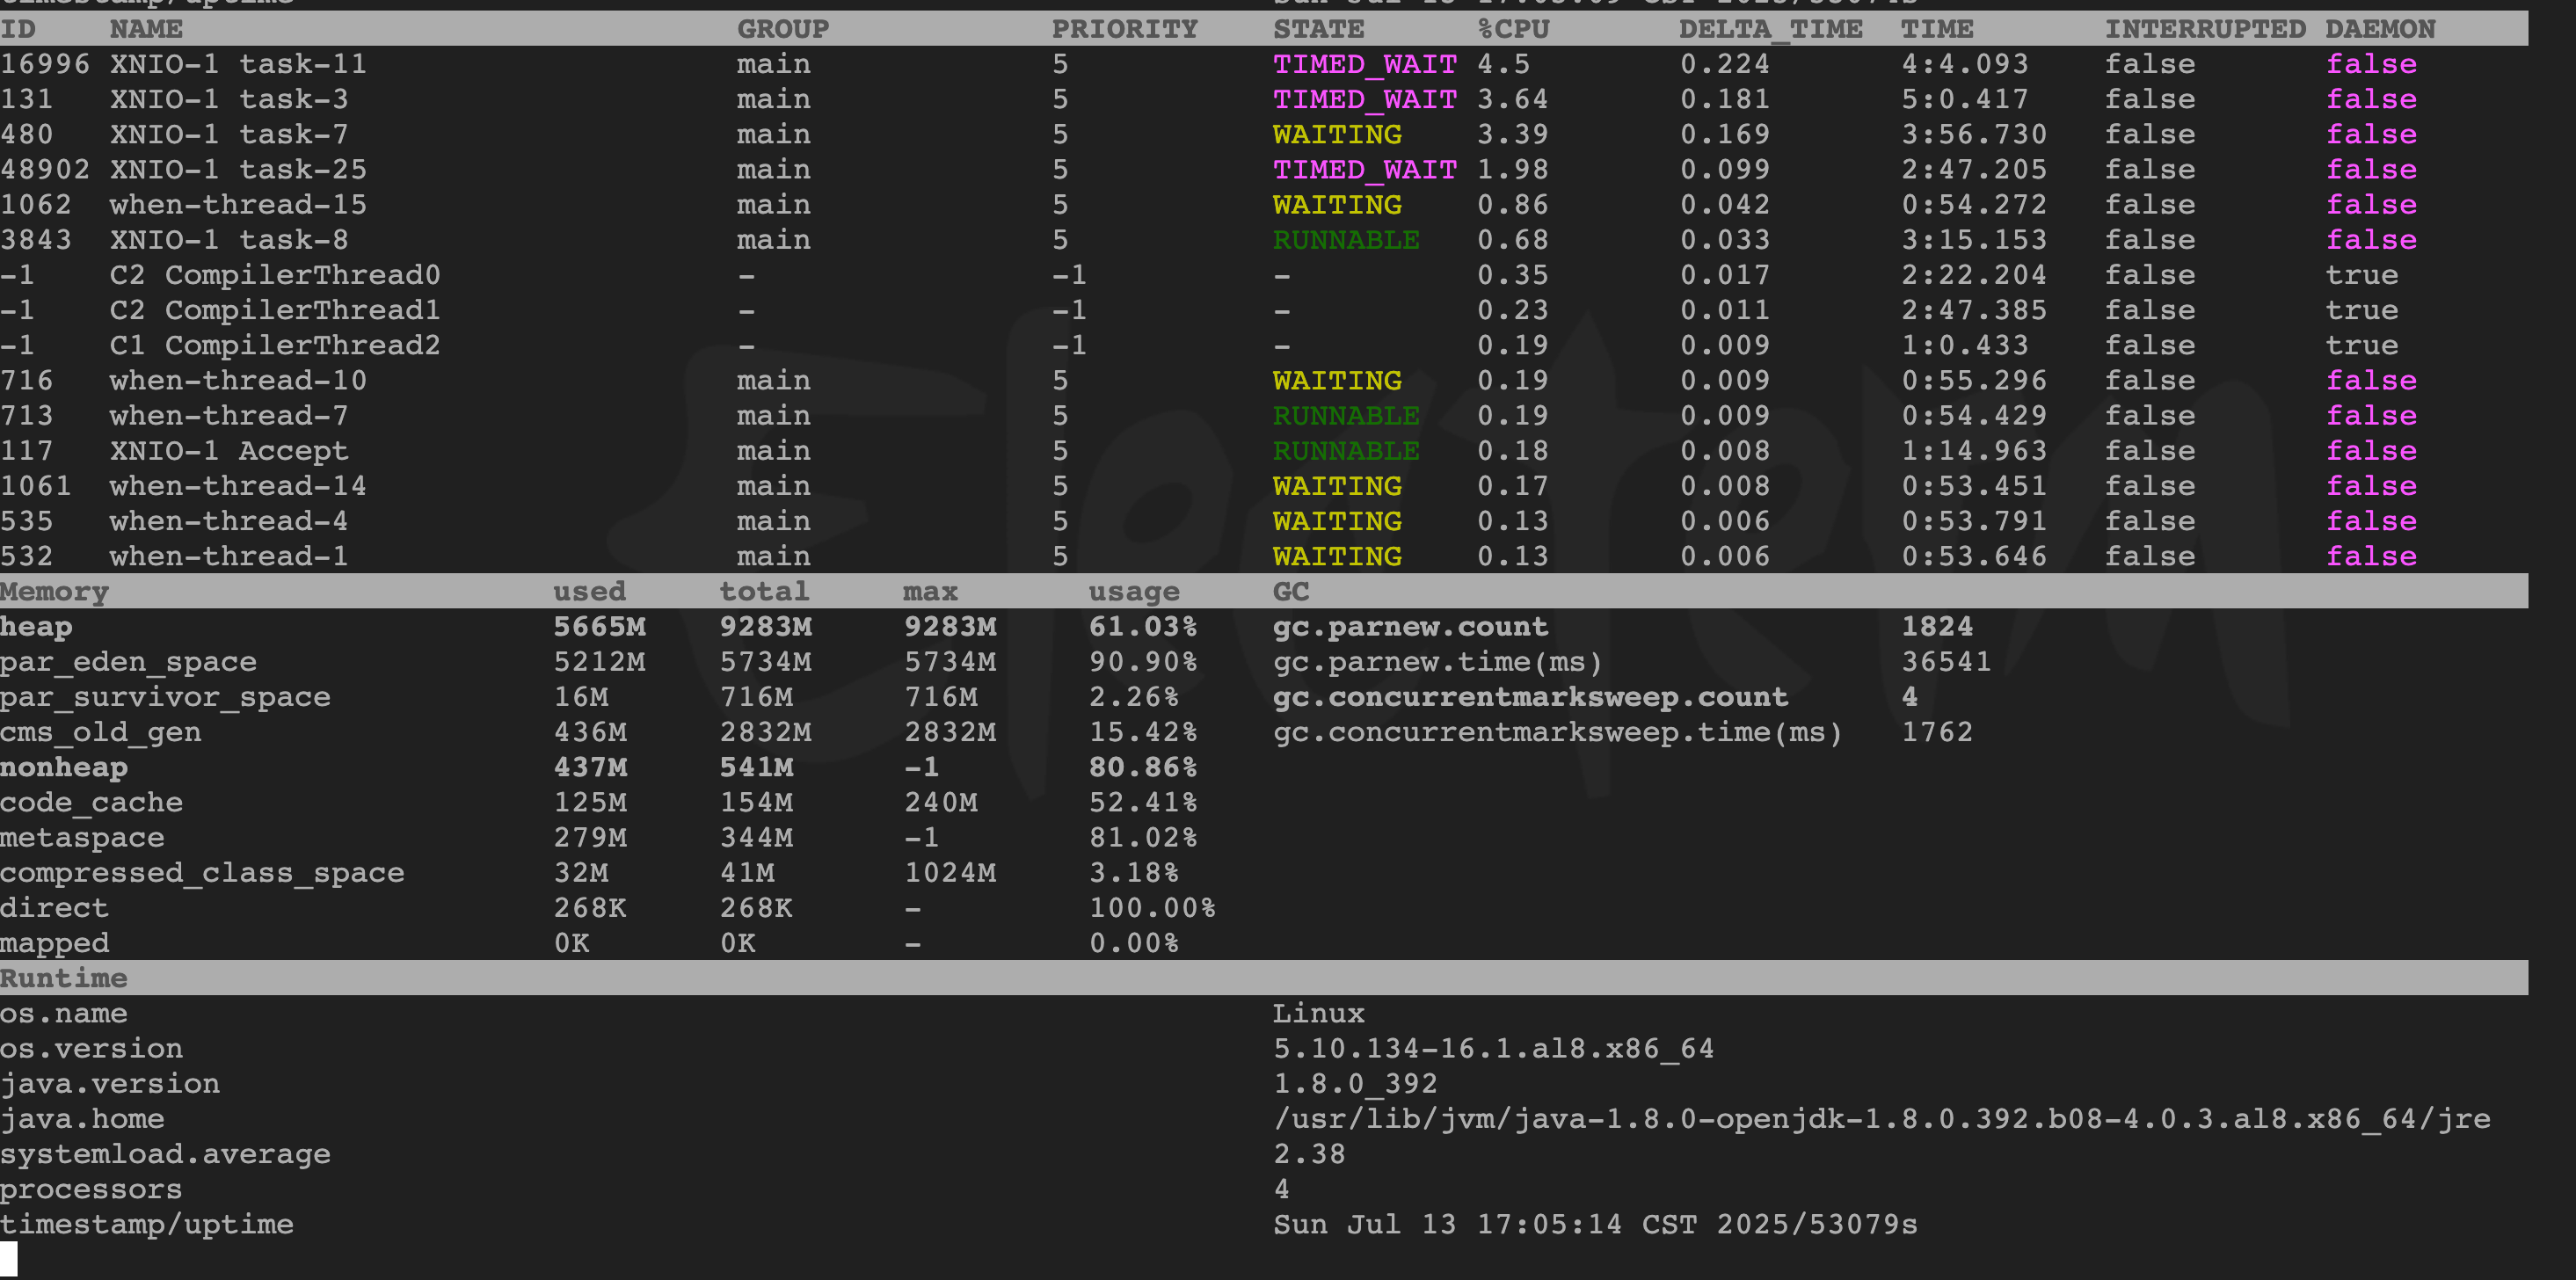Select RUNNABLE state of XNIO-1 task-8
Viewport: 2576px width, 1280px height.
[x=1346, y=240]
